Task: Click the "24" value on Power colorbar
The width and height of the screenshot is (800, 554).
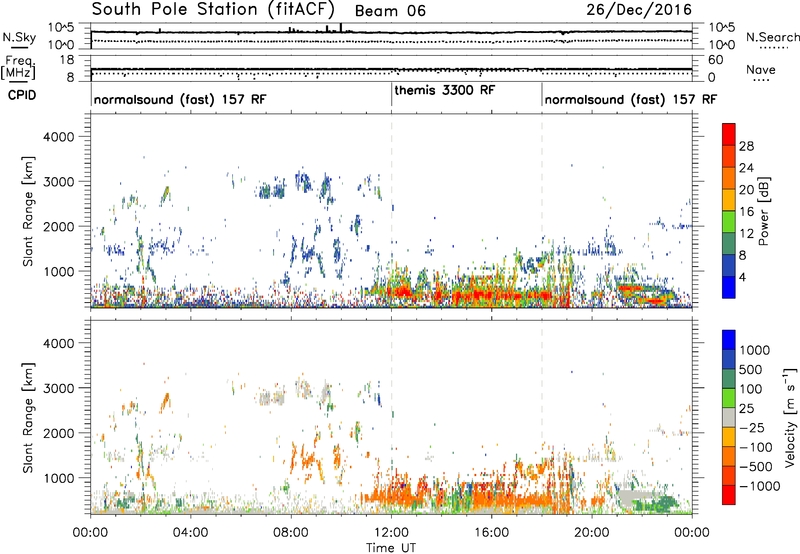Action: [x=746, y=168]
